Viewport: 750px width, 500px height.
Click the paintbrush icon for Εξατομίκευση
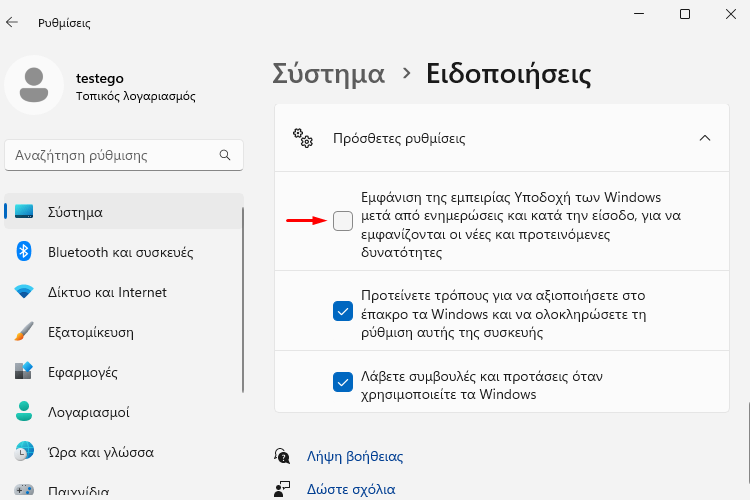tap(24, 332)
